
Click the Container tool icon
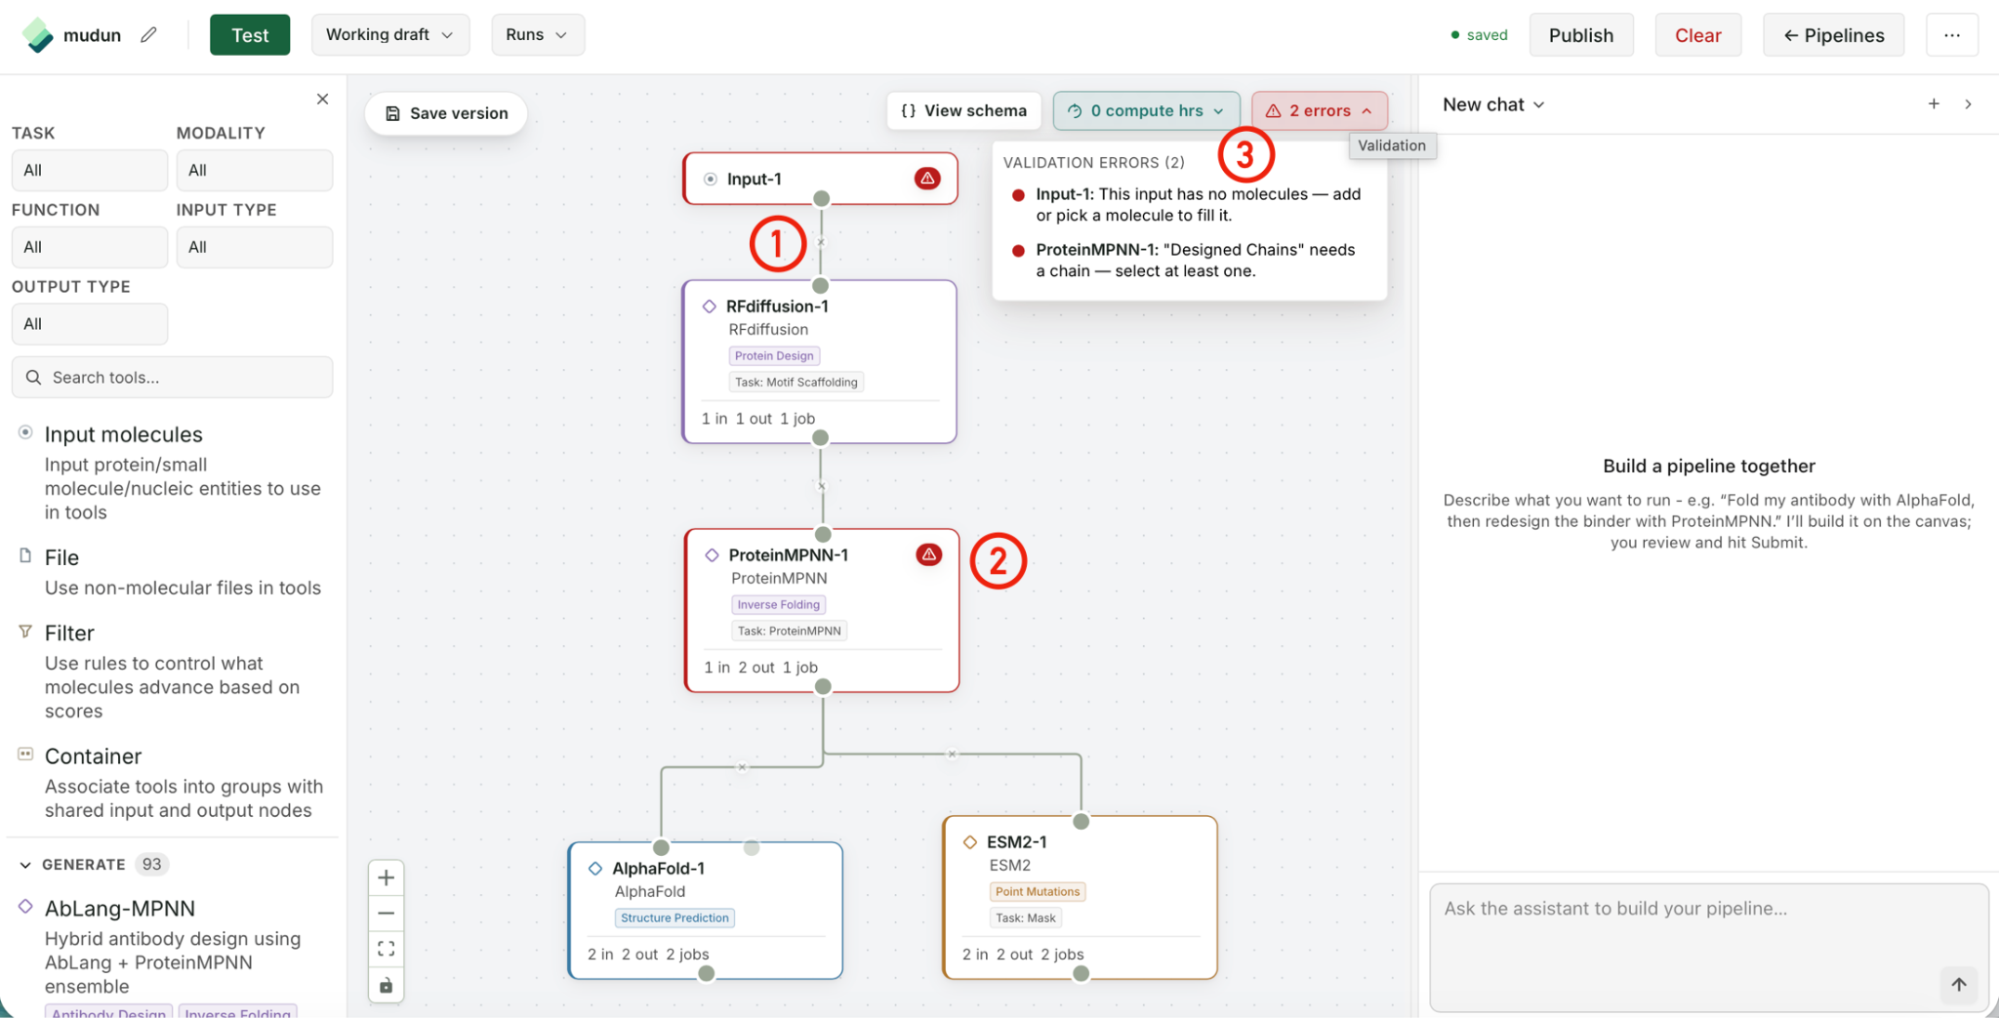point(25,754)
